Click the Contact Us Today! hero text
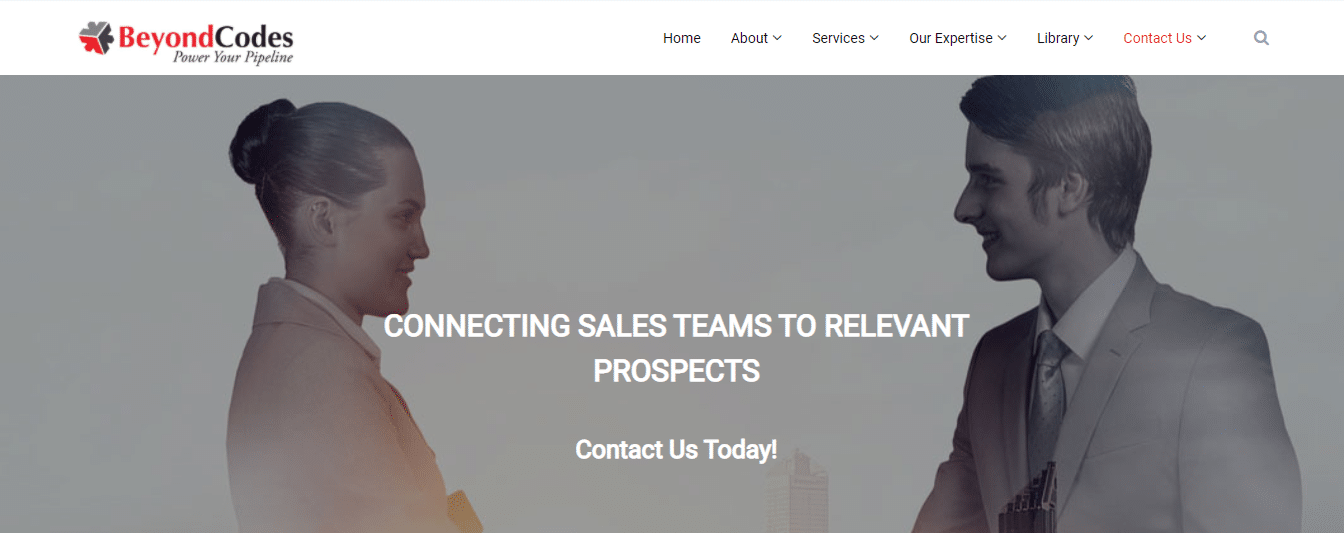 tap(676, 449)
